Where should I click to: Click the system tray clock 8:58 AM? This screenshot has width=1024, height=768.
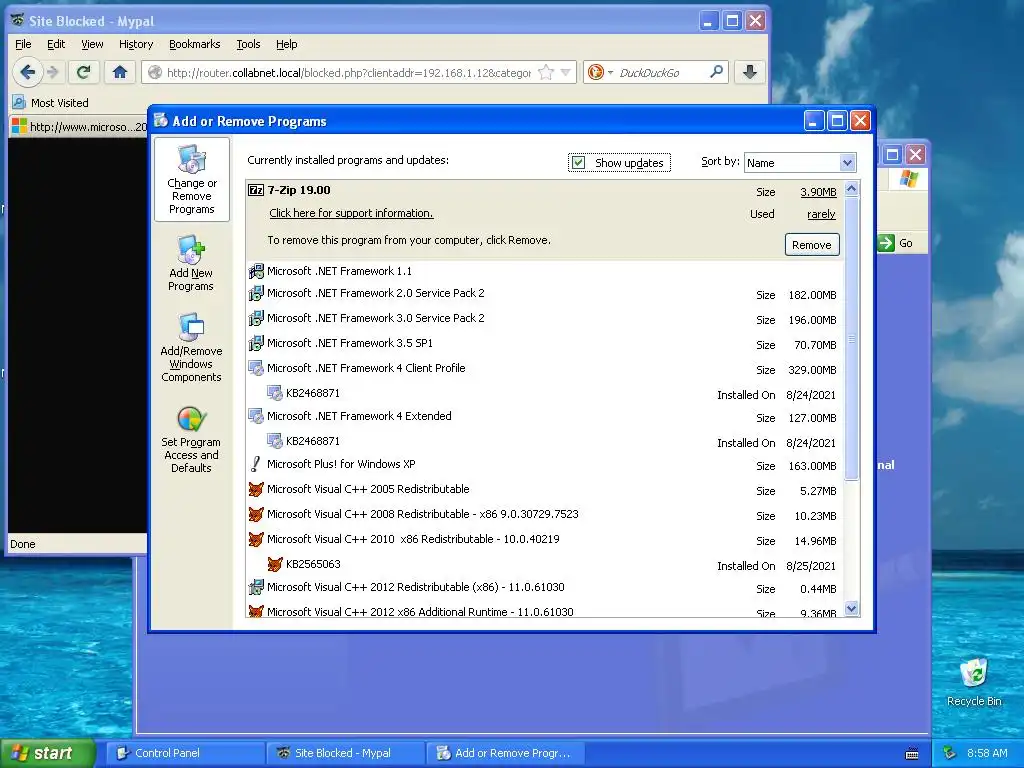(987, 753)
